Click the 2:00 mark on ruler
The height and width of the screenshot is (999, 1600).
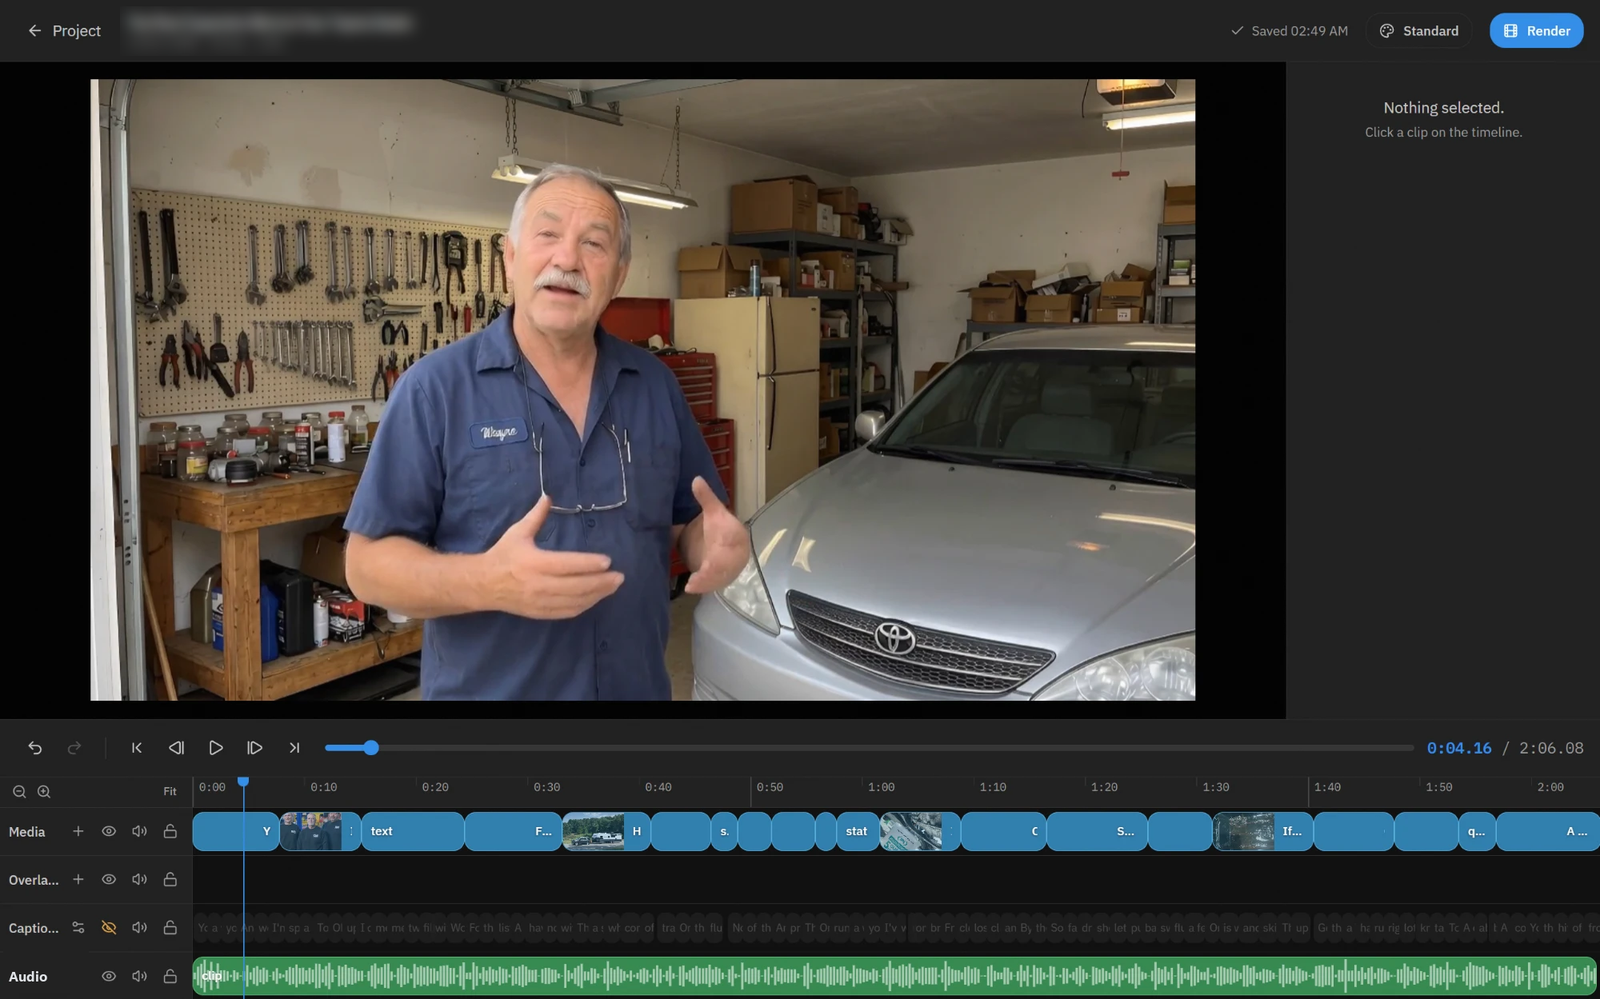click(x=1550, y=787)
